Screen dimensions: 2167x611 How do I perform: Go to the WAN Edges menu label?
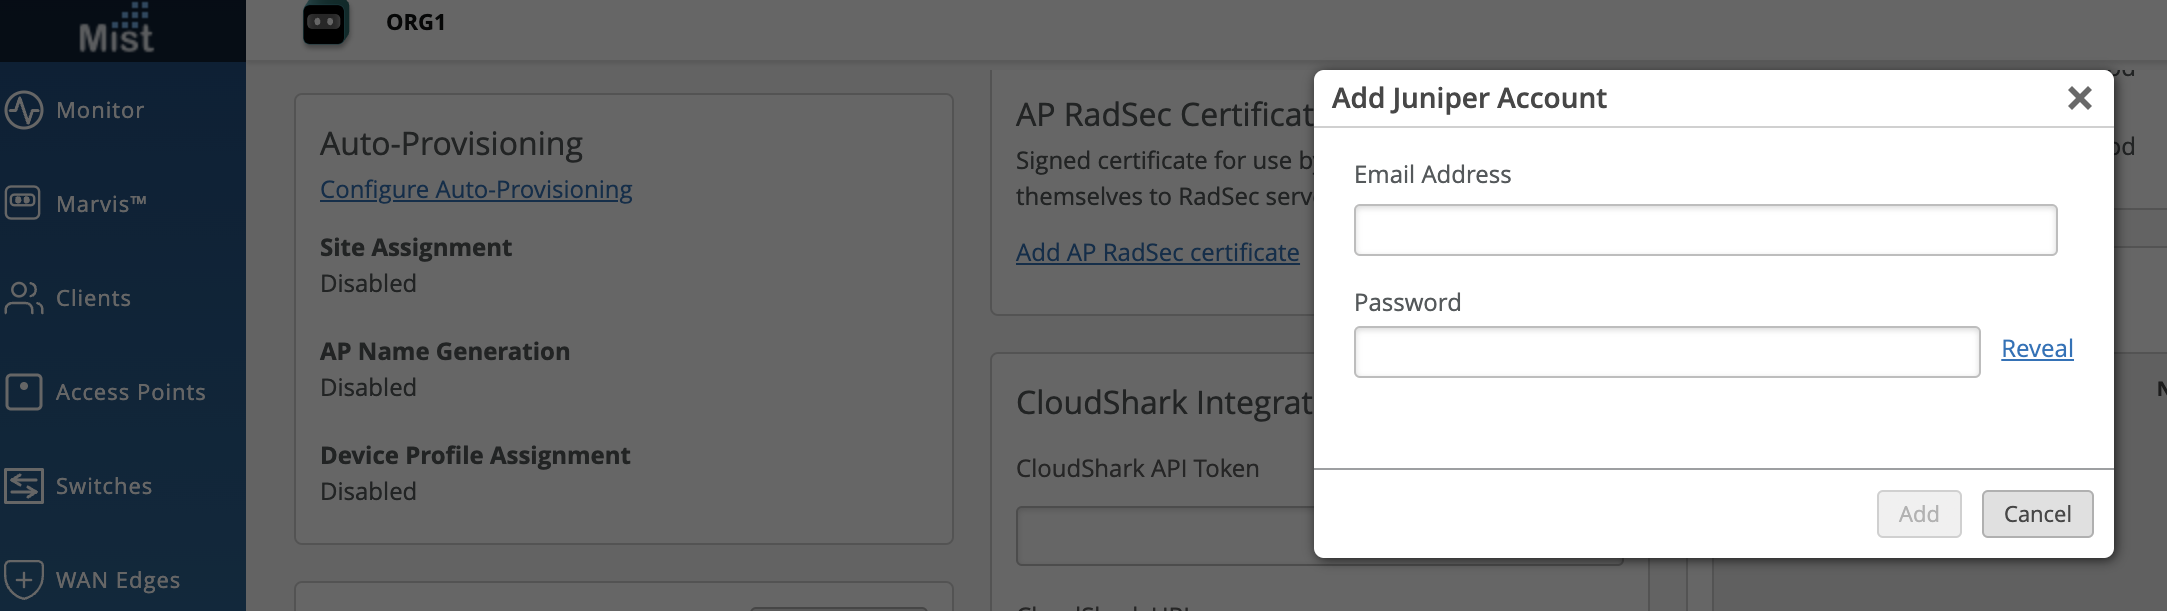pyautogui.click(x=118, y=581)
